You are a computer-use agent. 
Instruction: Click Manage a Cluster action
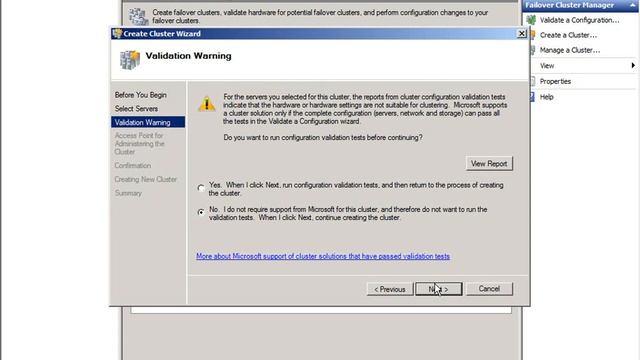click(x=570, y=50)
